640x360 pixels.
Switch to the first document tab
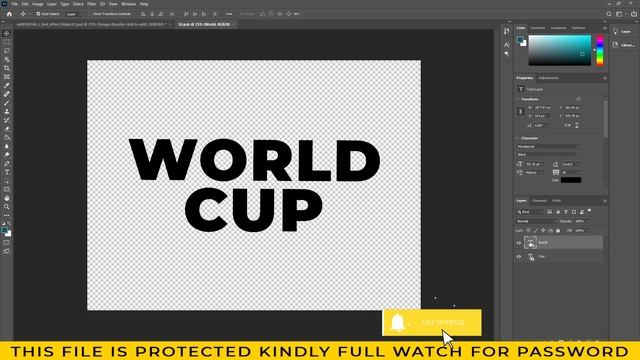point(92,24)
